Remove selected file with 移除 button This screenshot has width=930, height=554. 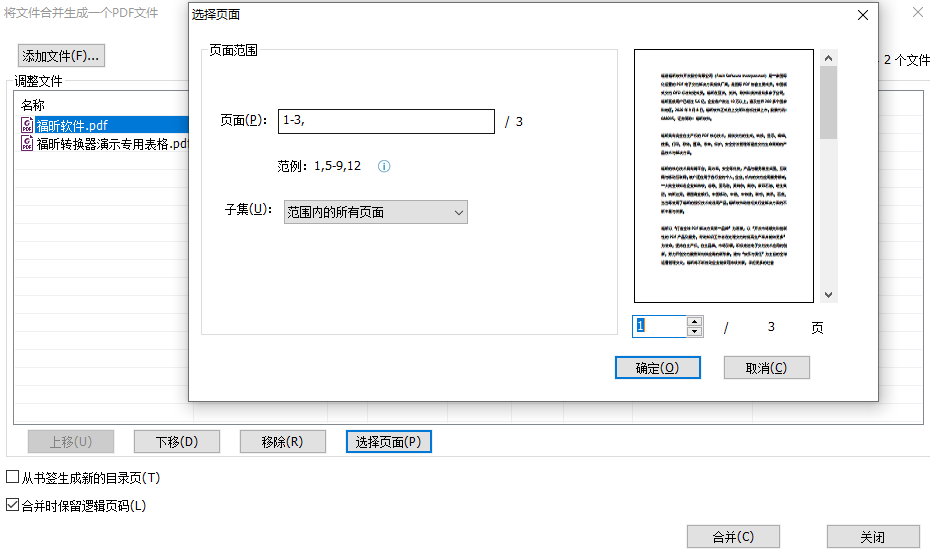(284, 442)
